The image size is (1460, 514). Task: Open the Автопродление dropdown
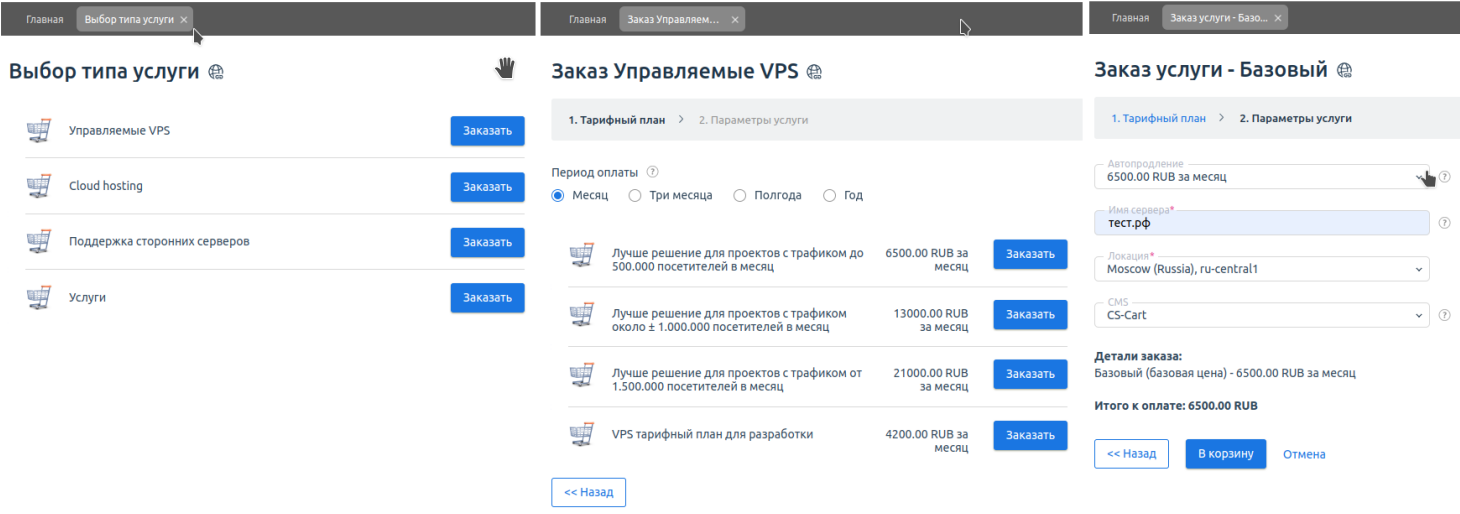tap(1262, 177)
